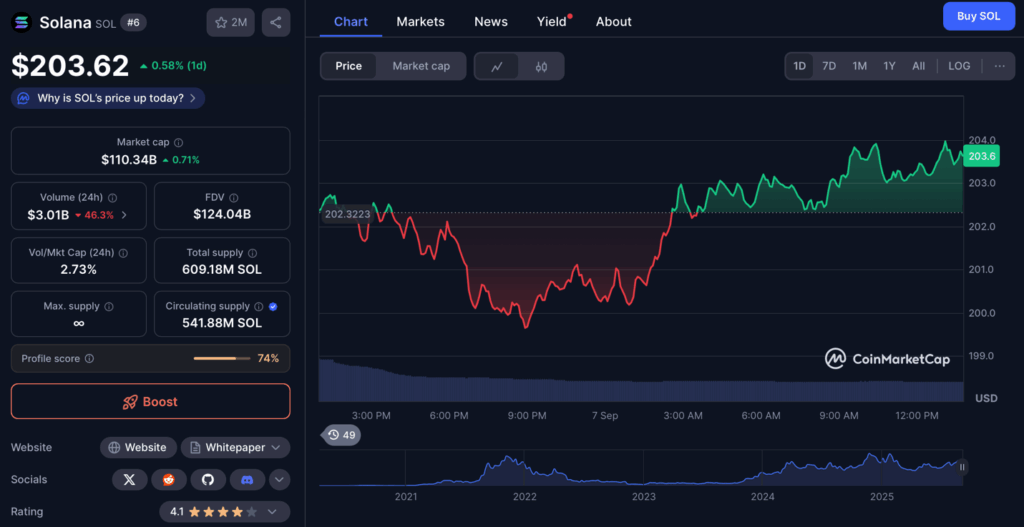Set timeframe to All
This screenshot has height=527, width=1024.
(x=918, y=66)
